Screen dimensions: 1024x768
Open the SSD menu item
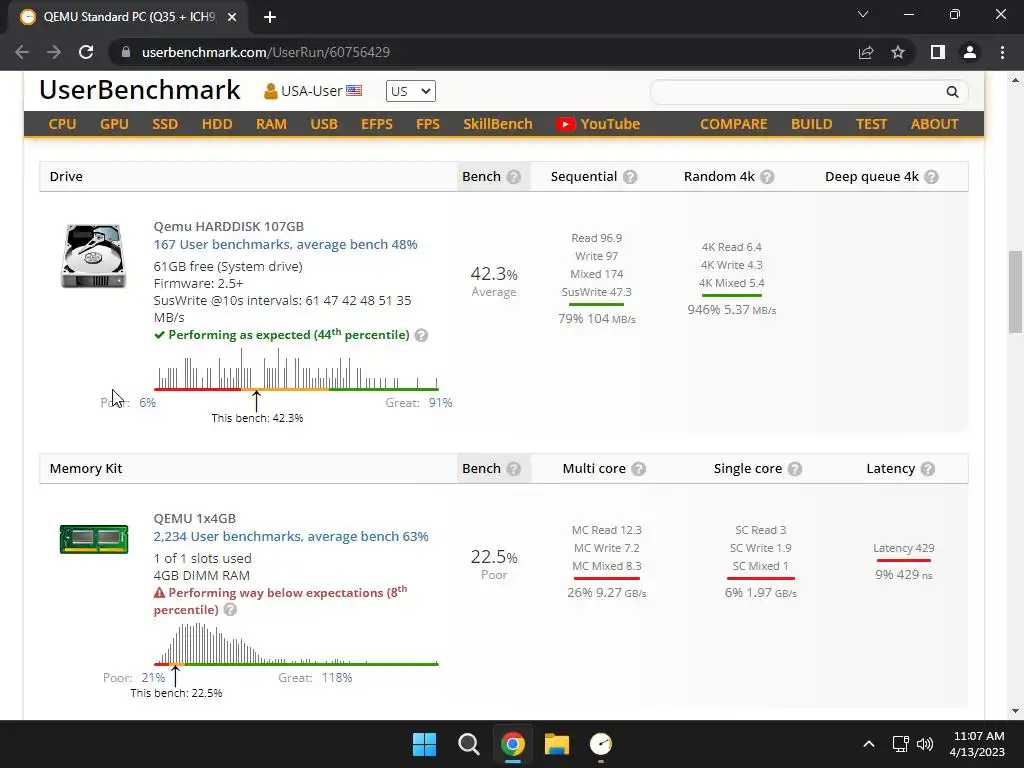pyautogui.click(x=165, y=124)
